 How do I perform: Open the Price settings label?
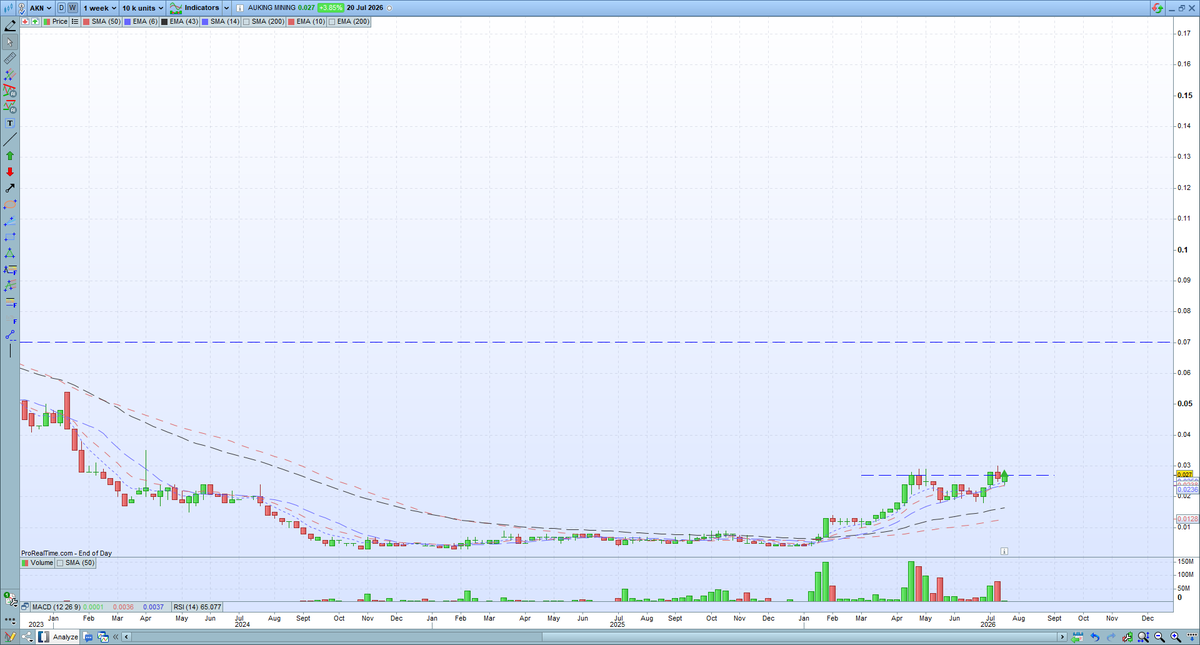coord(55,21)
